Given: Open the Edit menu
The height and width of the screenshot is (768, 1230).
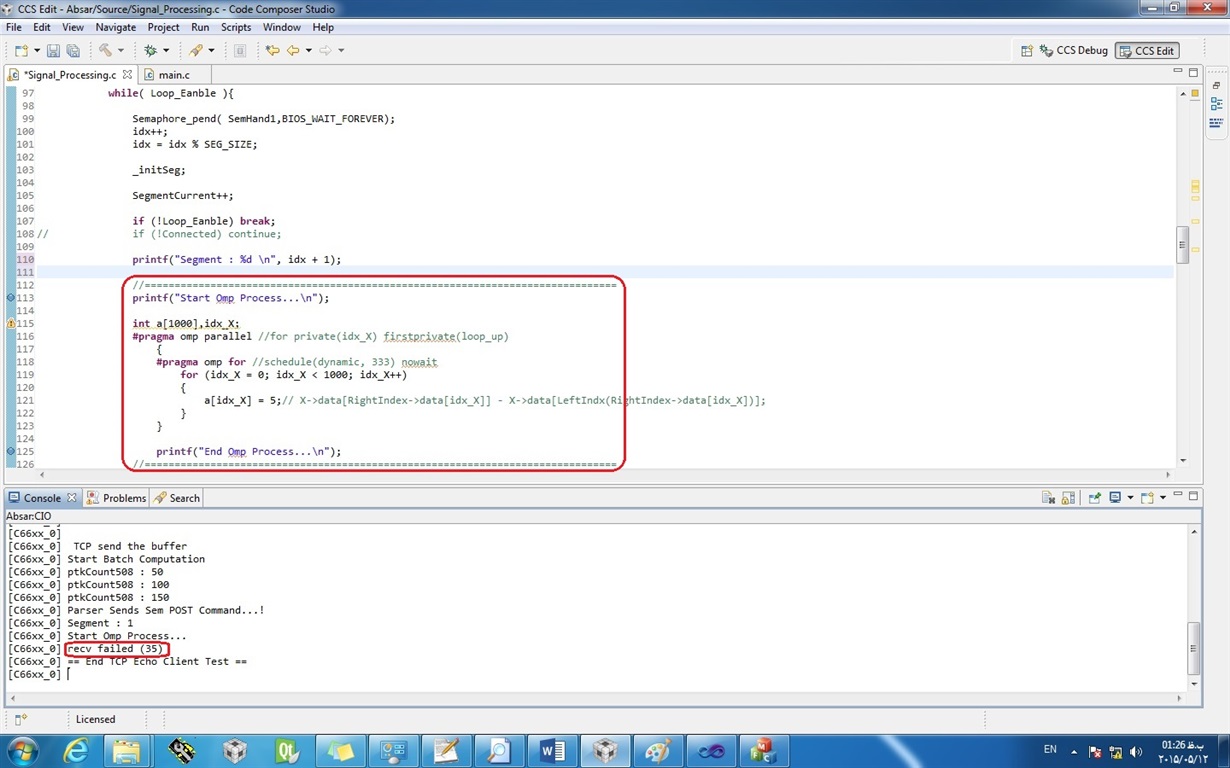Looking at the screenshot, I should click(x=42, y=27).
